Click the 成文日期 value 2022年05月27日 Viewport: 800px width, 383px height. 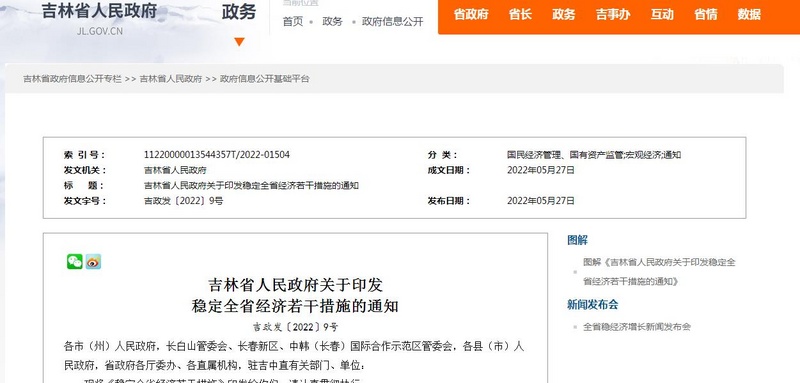541,170
